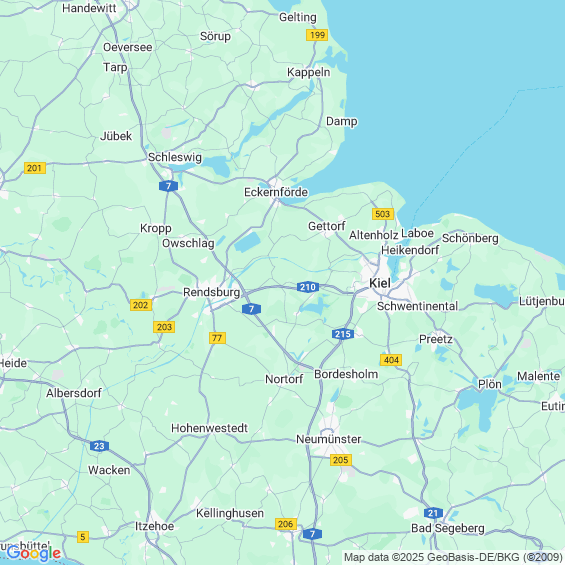This screenshot has height=565, width=565.
Task: Open the Google logo link
Action: (x=34, y=553)
